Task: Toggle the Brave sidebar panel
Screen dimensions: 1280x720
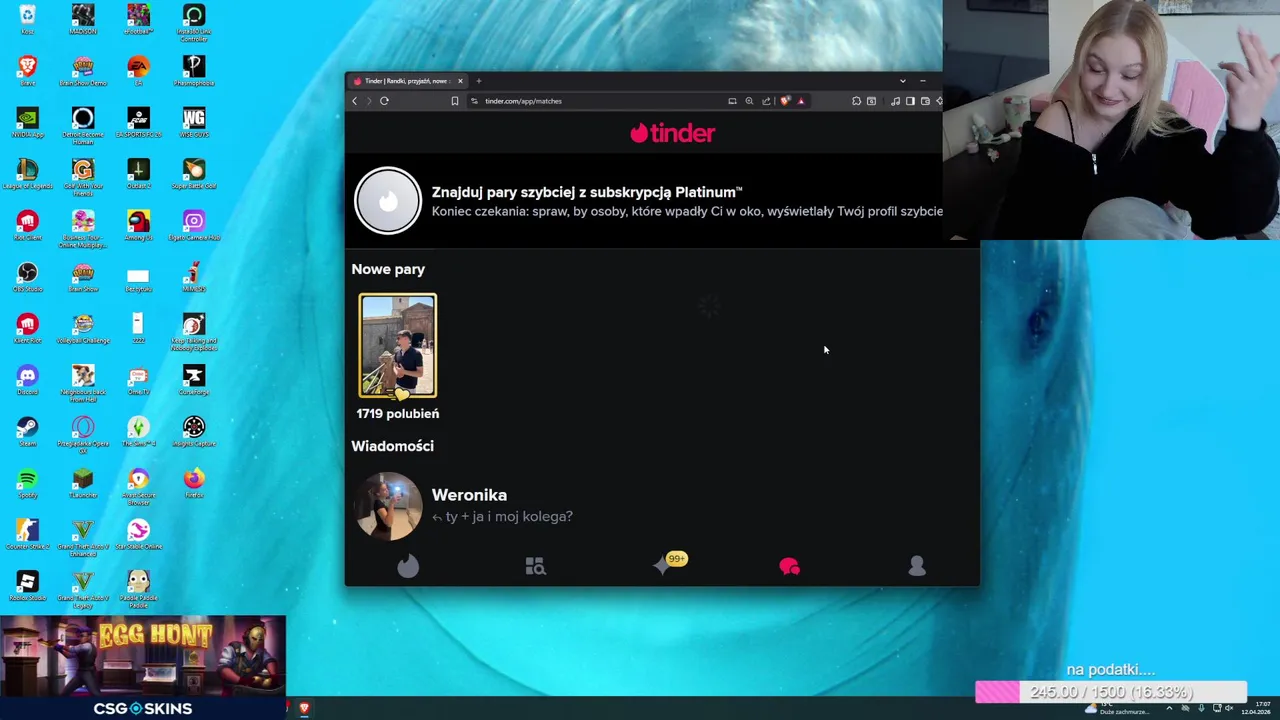Action: (910, 101)
